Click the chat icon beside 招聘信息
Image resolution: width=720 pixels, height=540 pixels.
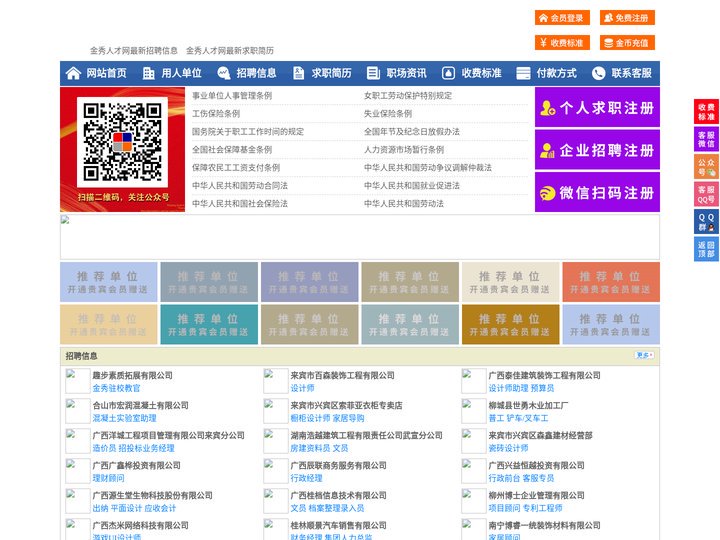(224, 73)
